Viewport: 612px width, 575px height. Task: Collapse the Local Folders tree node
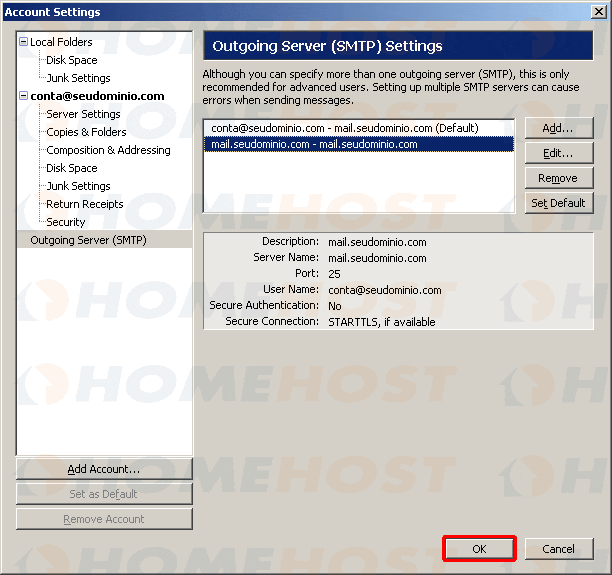tap(23, 41)
